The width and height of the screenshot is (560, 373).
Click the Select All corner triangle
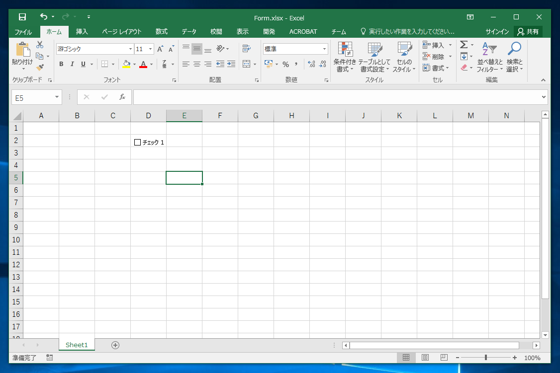pos(17,116)
